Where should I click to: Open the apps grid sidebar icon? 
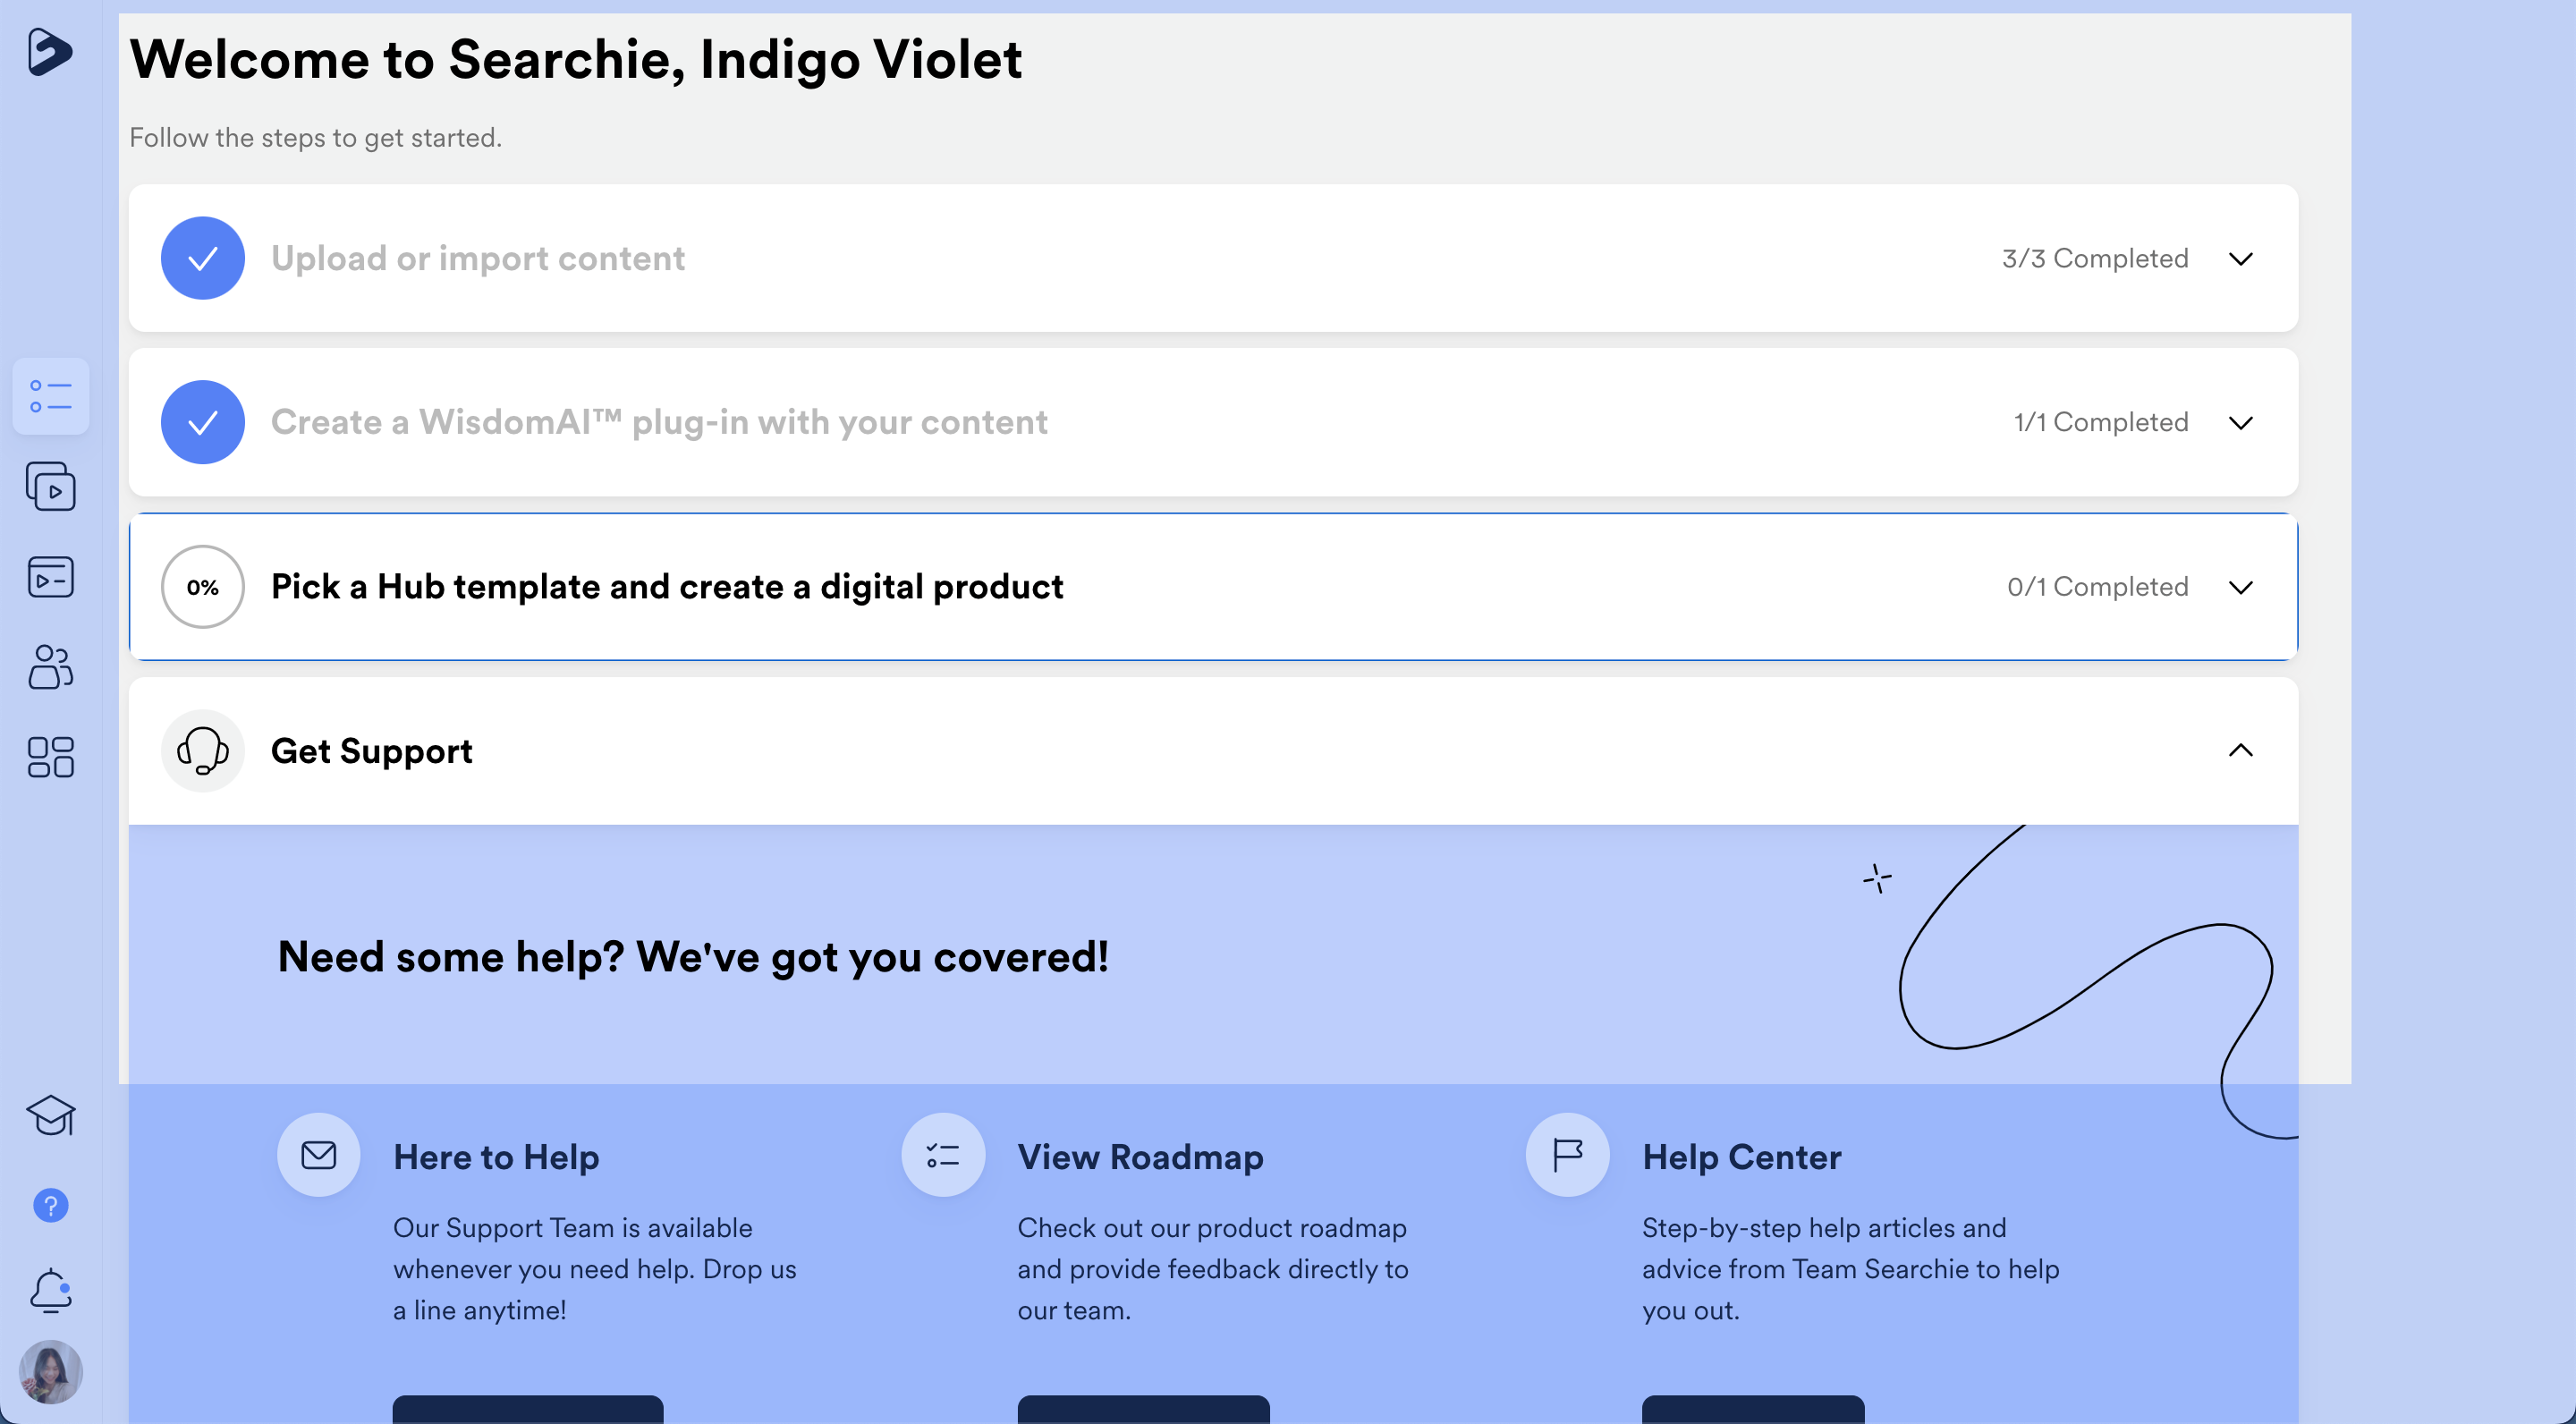[51, 757]
